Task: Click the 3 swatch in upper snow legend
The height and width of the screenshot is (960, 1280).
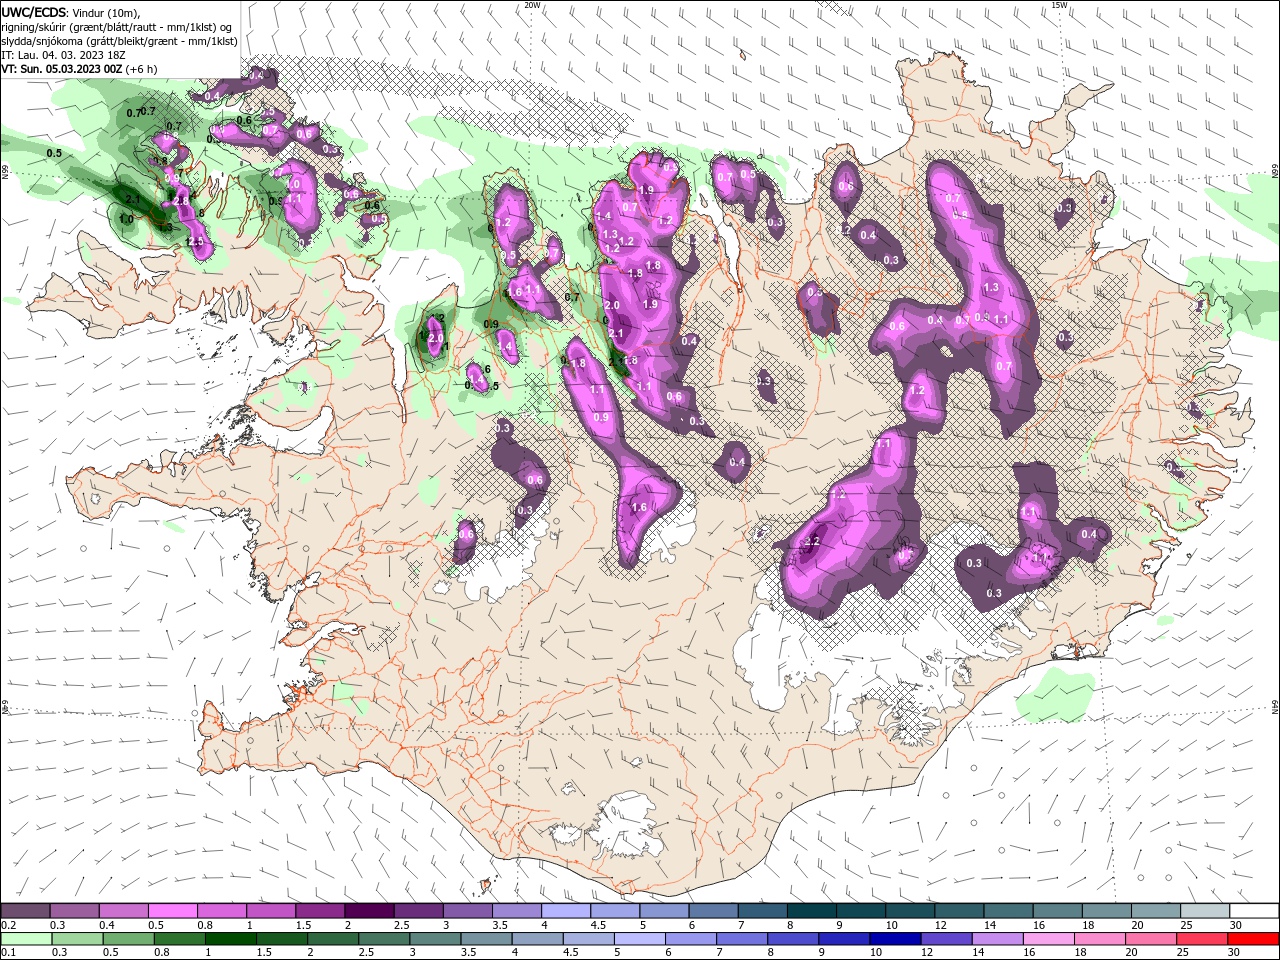Action: pos(468,910)
